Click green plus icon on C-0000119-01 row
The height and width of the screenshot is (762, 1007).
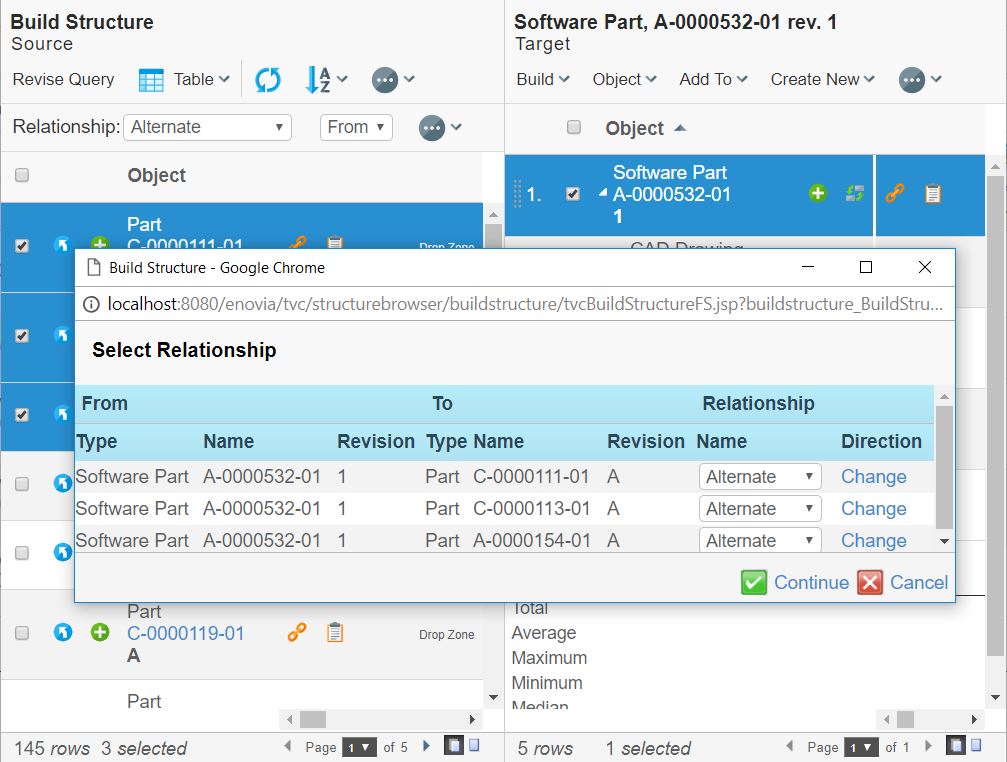tap(100, 632)
